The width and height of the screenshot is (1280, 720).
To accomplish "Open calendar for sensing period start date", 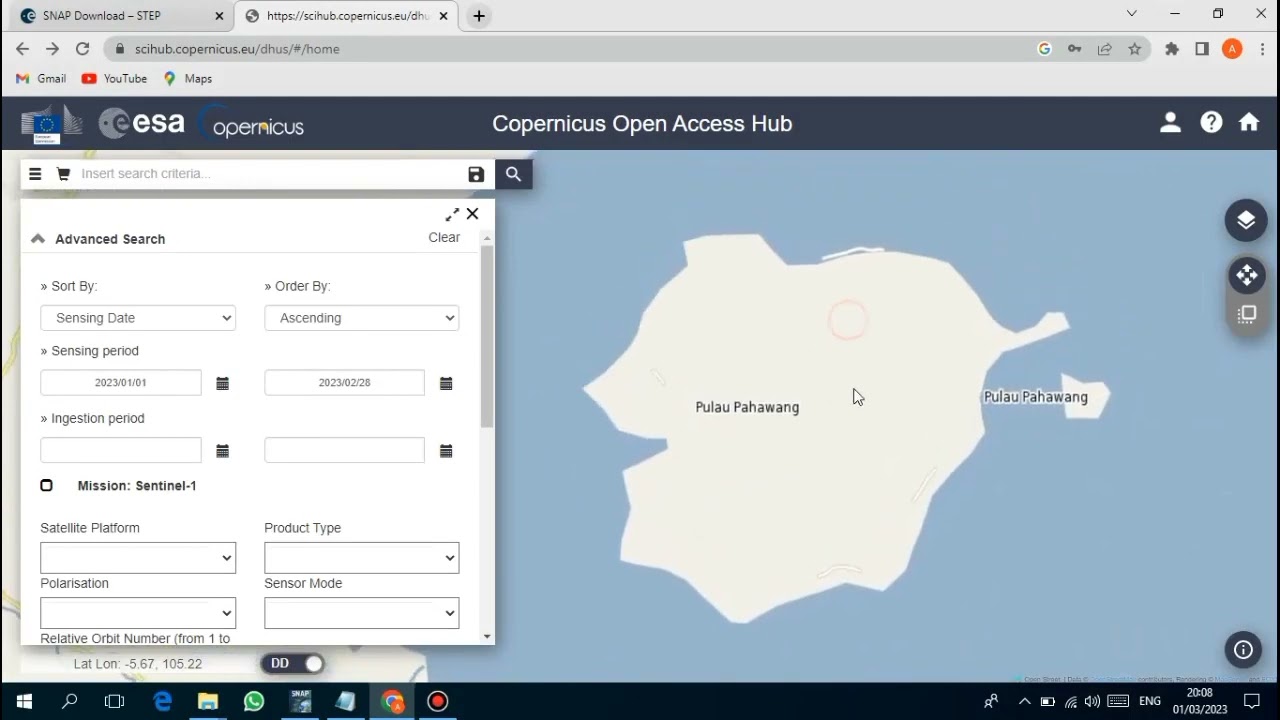I will pyautogui.click(x=223, y=383).
